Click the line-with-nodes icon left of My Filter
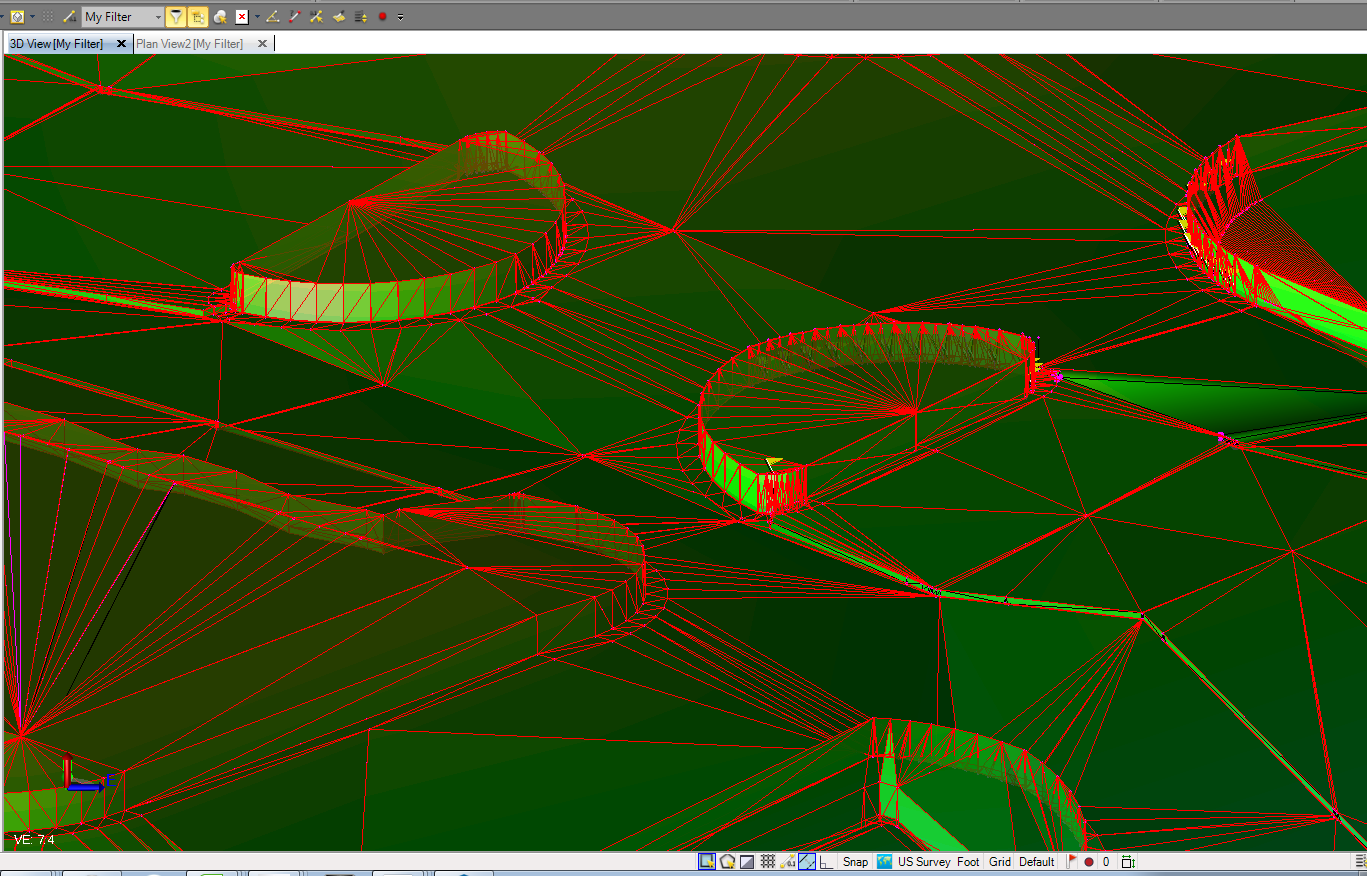 pos(69,17)
